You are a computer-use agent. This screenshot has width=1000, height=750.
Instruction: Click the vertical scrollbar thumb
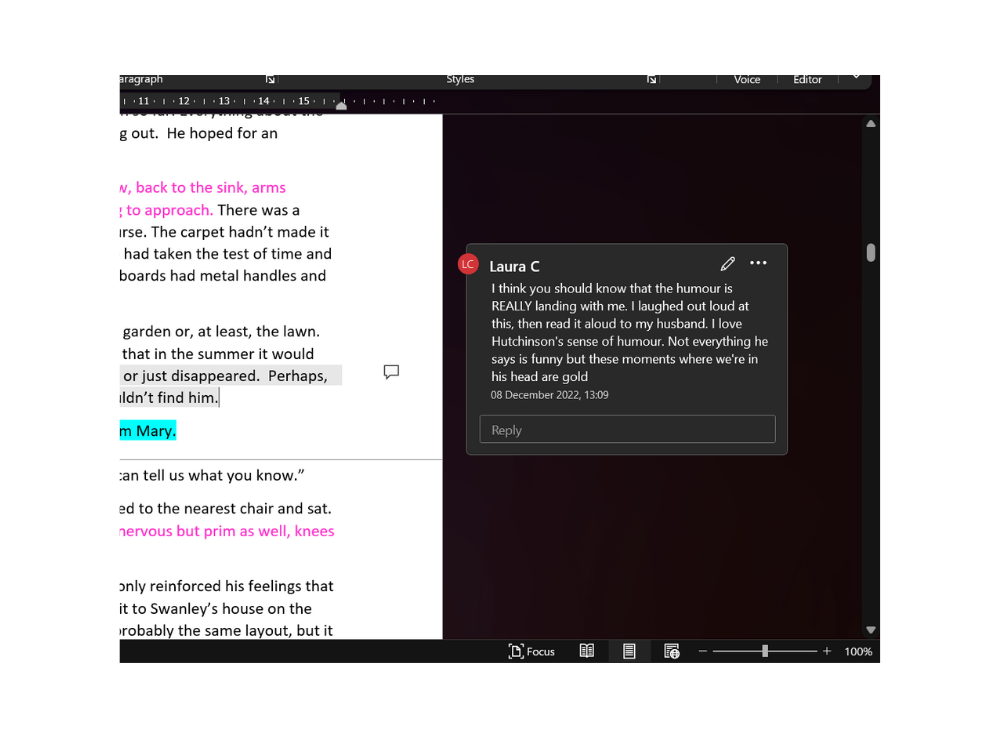coord(871,253)
